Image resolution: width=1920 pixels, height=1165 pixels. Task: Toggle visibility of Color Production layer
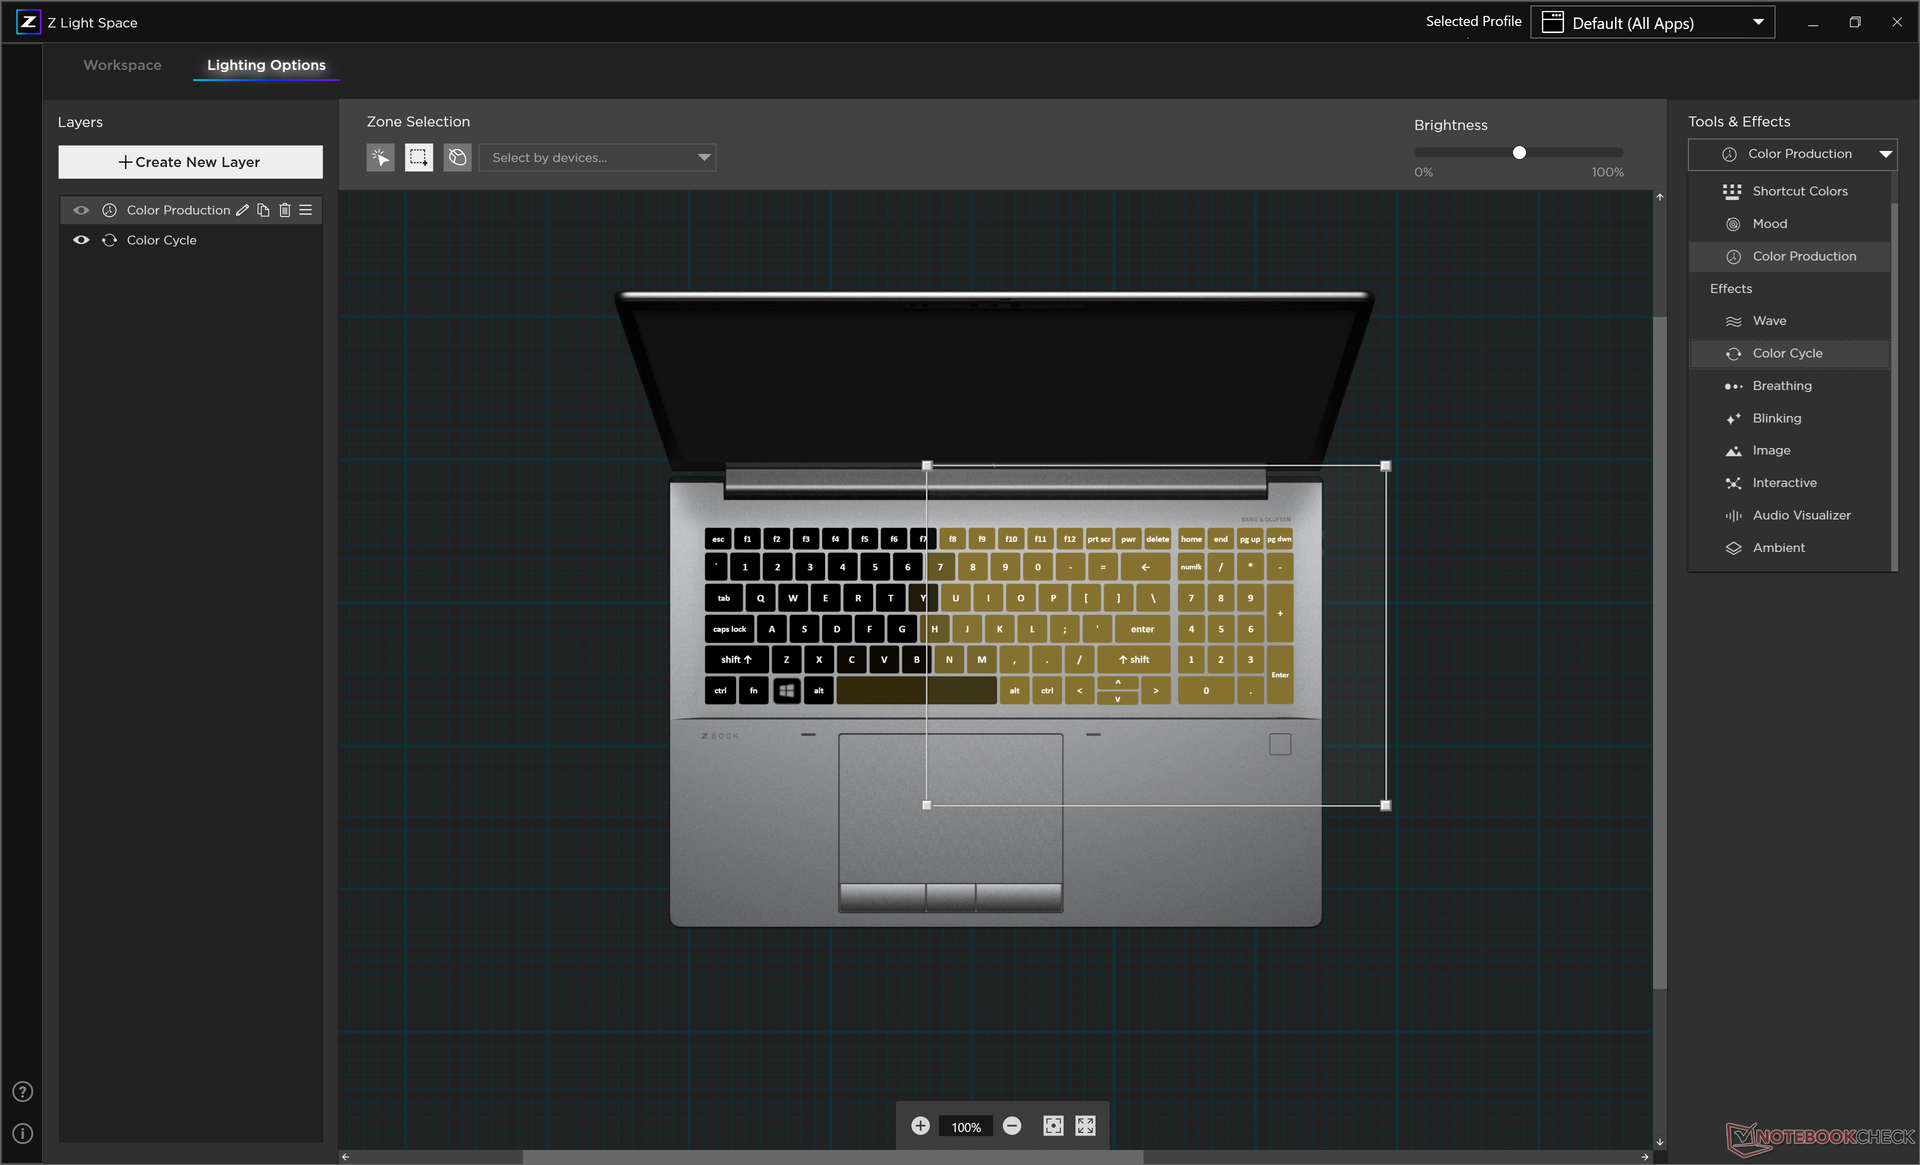[x=81, y=210]
